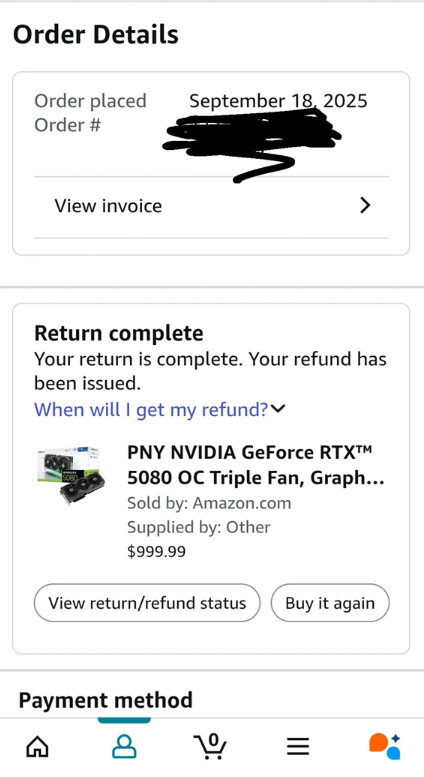Tap the September 18, 2025 order date
Viewport: 424px width, 777px height.
(278, 101)
